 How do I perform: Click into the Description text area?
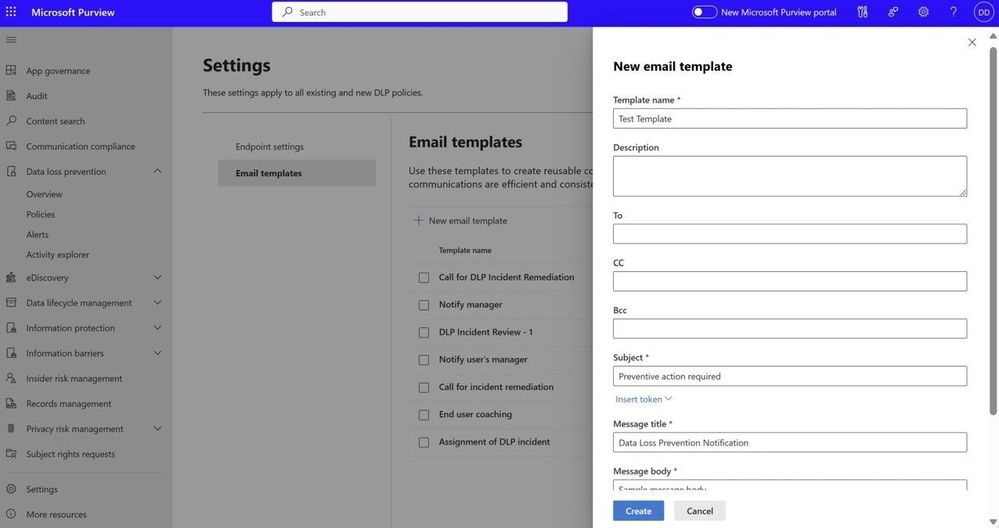(x=789, y=176)
